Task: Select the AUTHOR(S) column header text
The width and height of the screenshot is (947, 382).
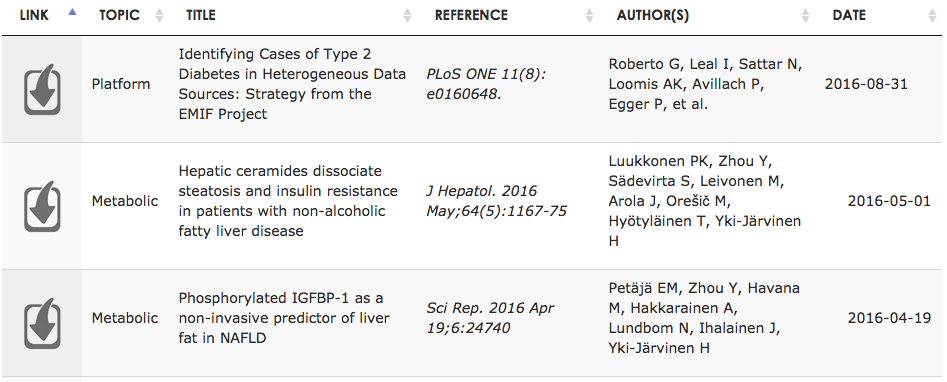Action: pos(653,16)
